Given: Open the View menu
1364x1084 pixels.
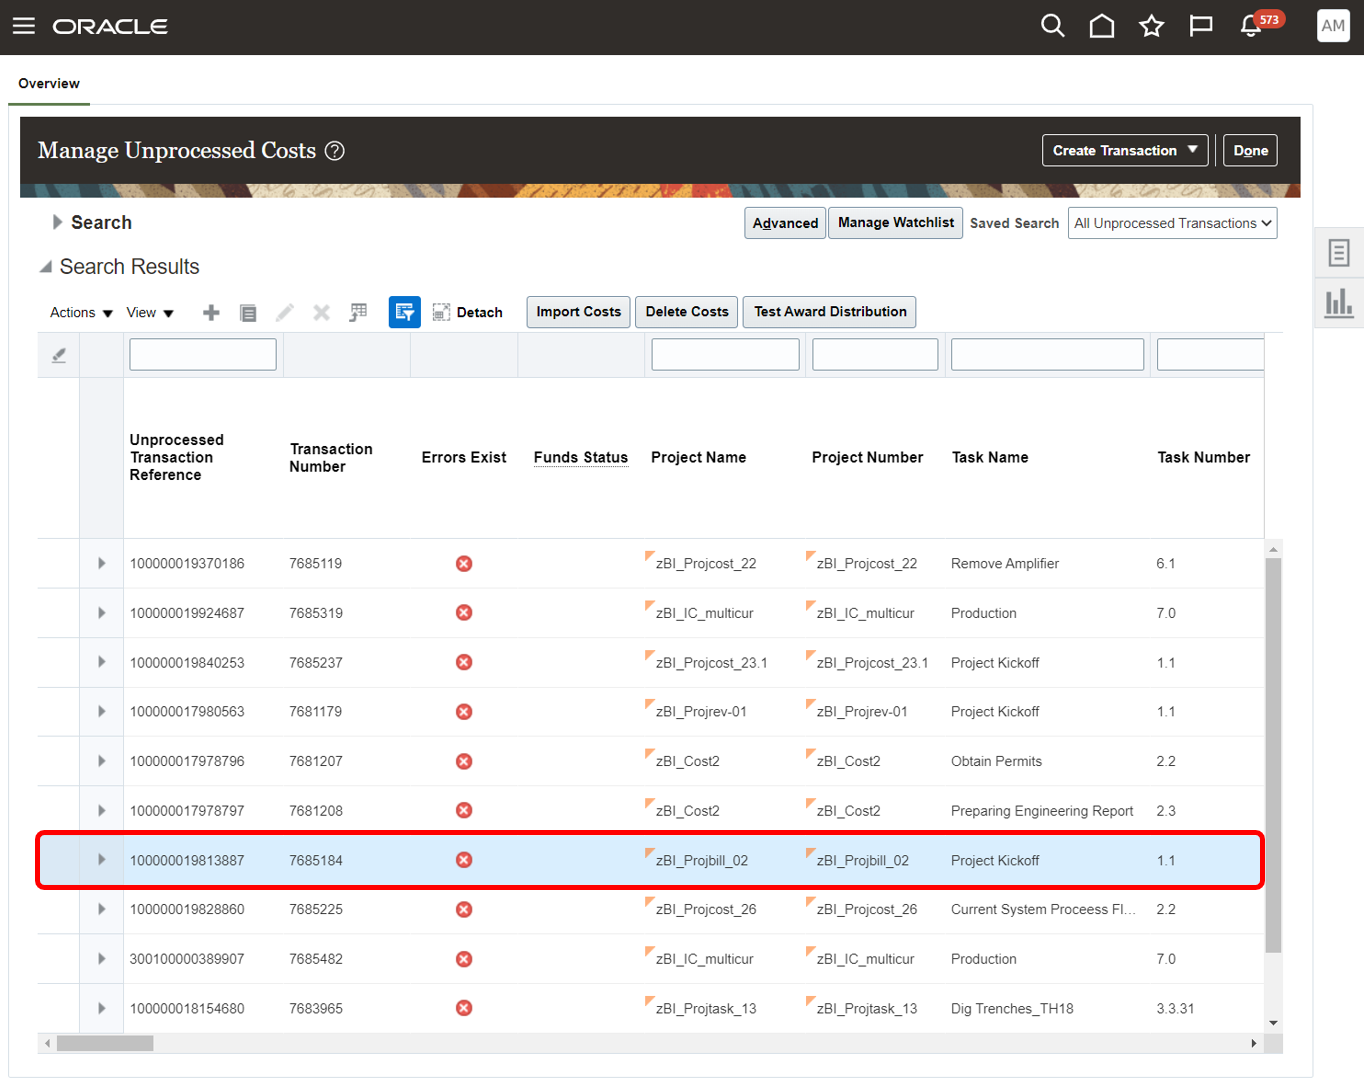Looking at the screenshot, I should click(x=150, y=313).
